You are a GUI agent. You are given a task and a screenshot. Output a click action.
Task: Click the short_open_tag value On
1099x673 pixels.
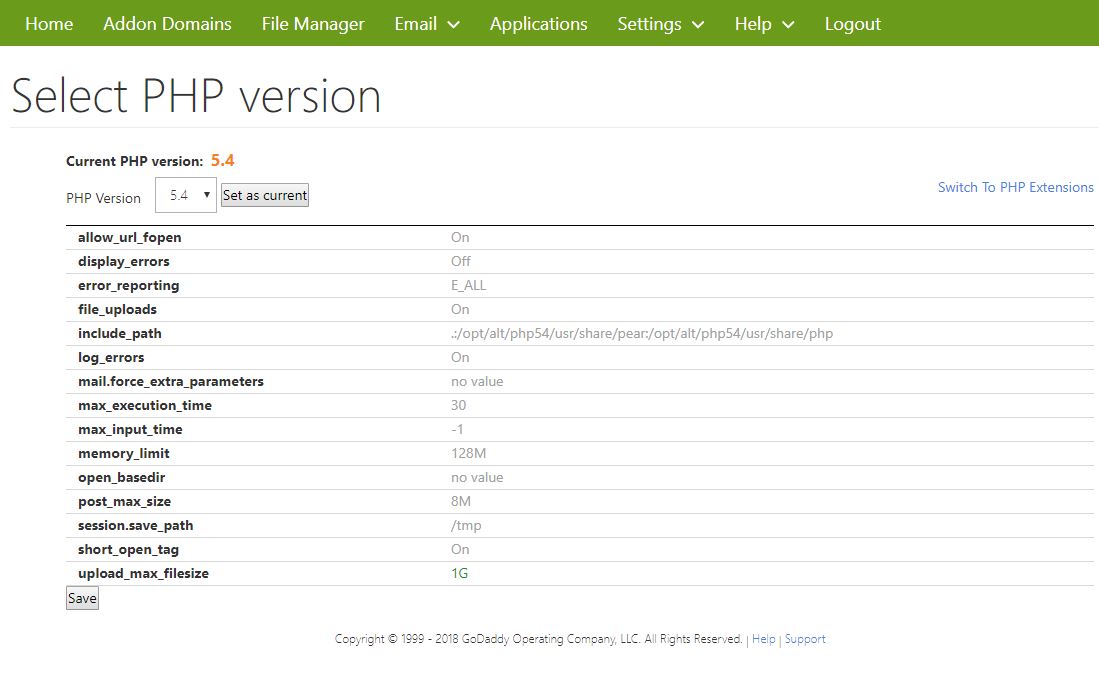[460, 549]
